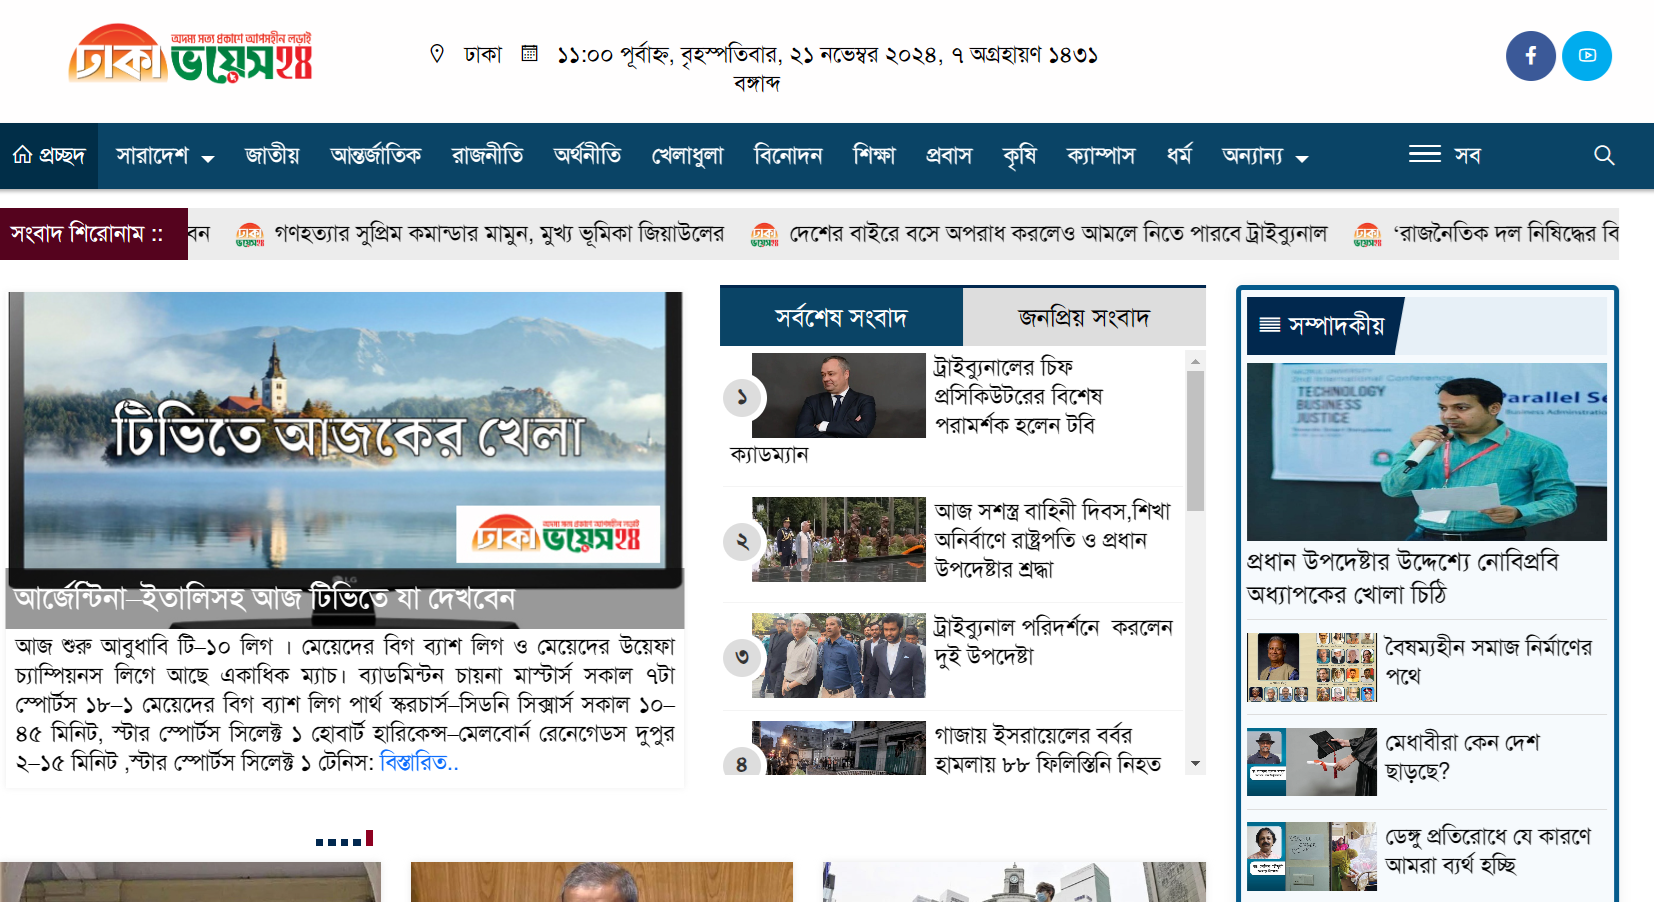
Task: Switch to the জনপ্রিয় সংবাদ tab
Action: click(x=1083, y=318)
